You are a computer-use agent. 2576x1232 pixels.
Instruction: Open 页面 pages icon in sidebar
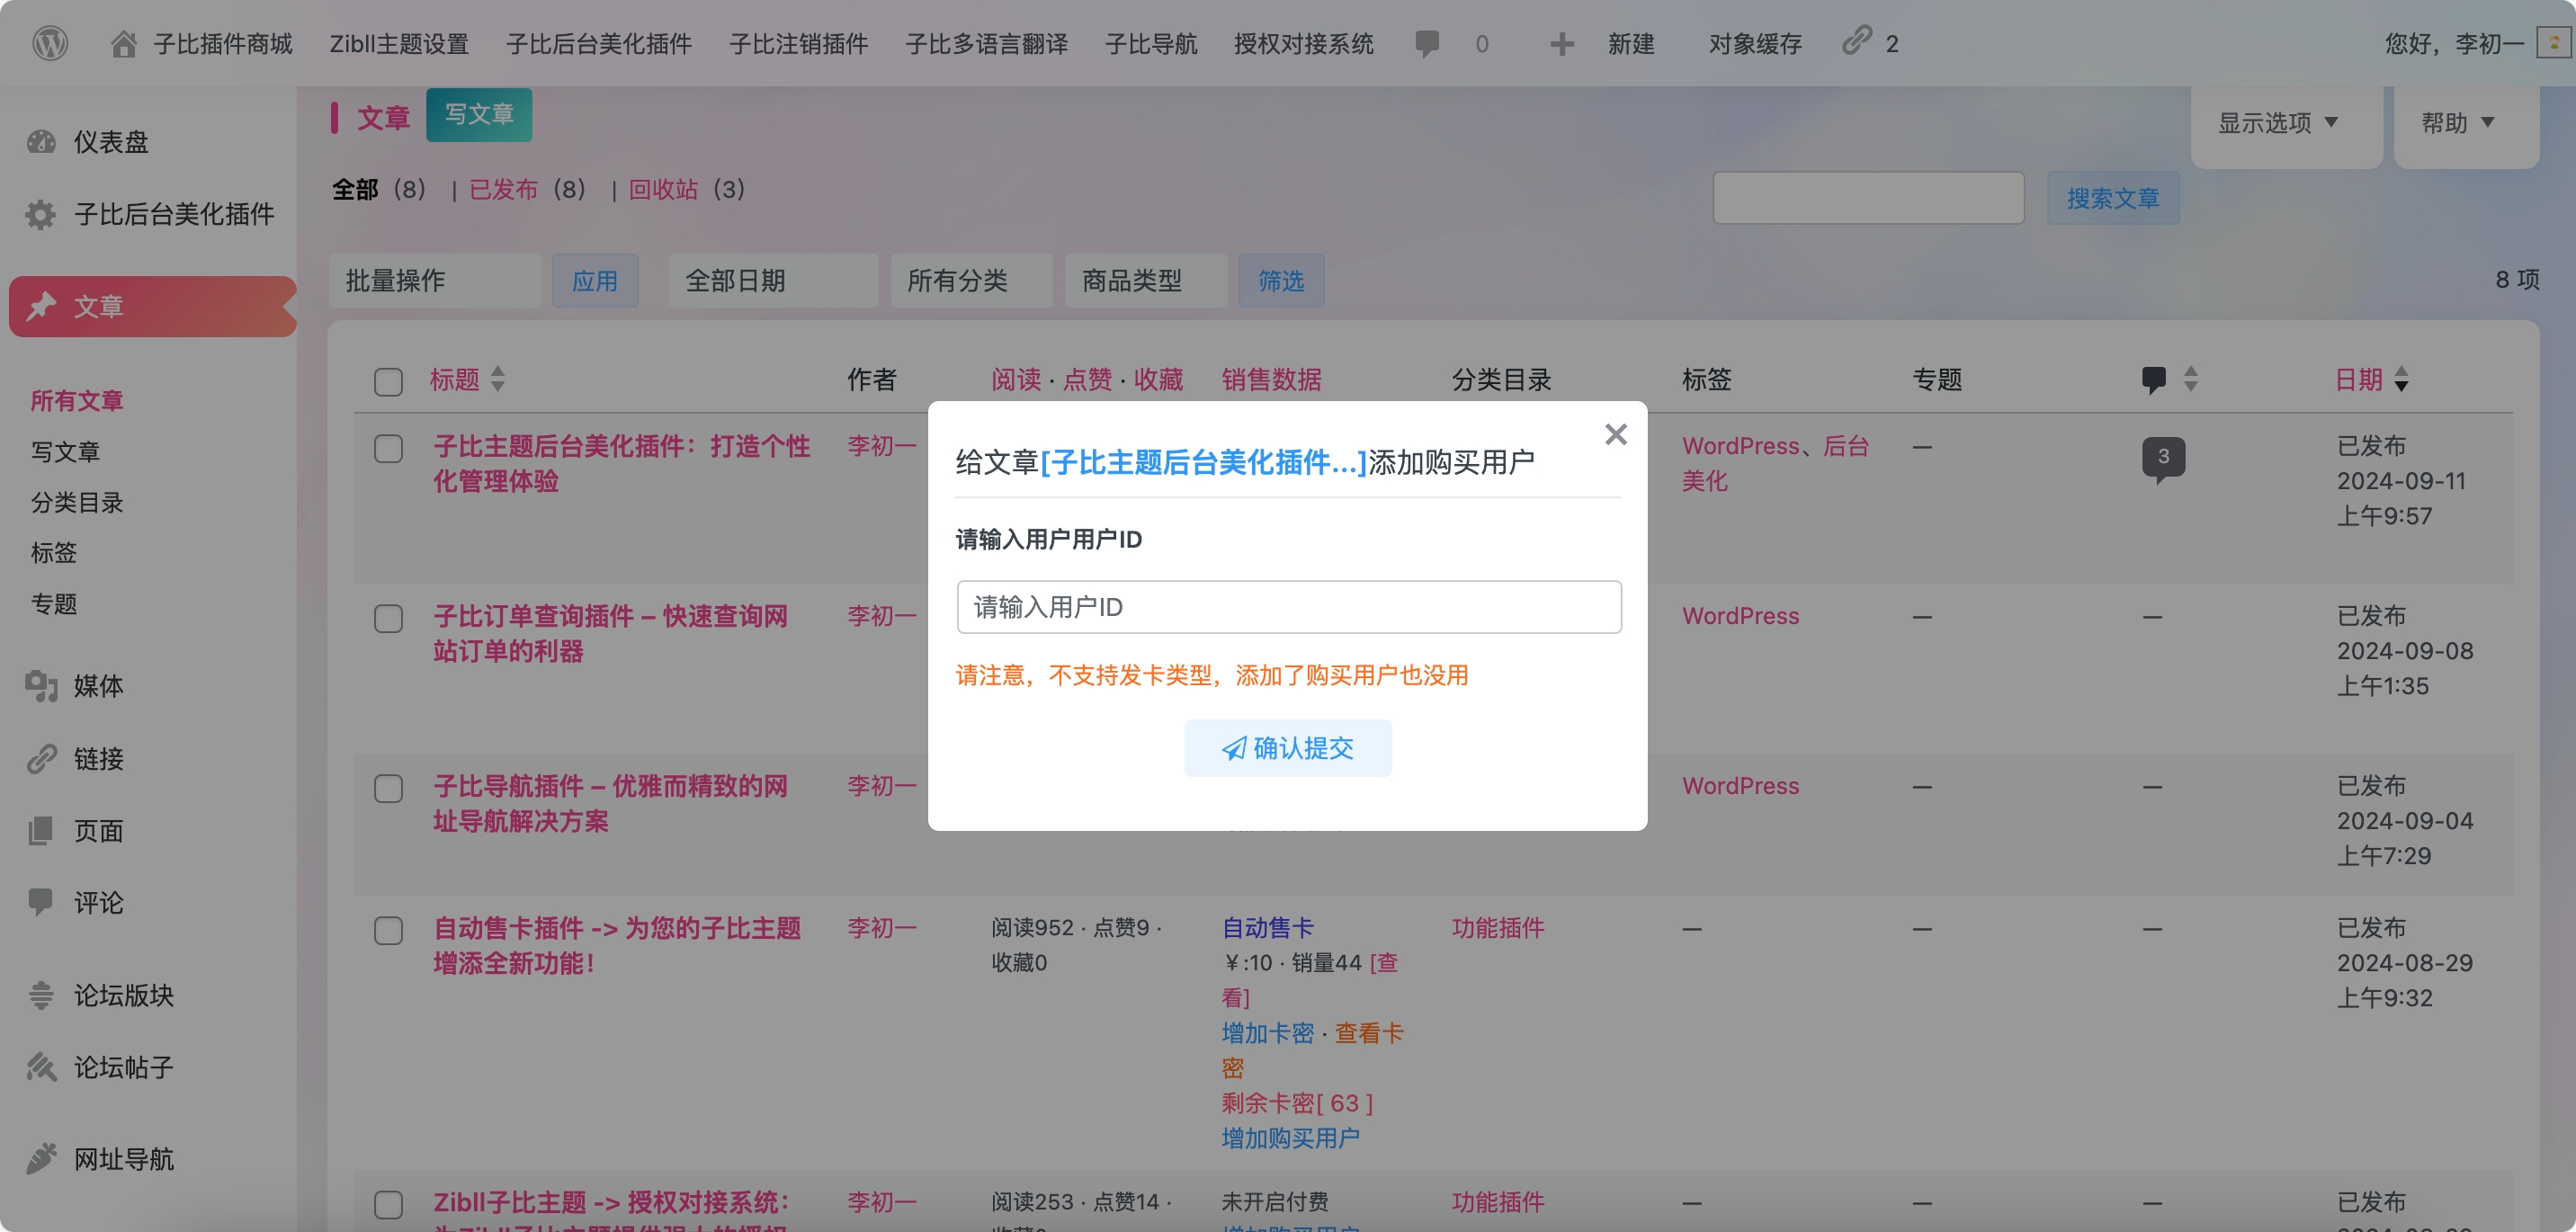pos(41,831)
